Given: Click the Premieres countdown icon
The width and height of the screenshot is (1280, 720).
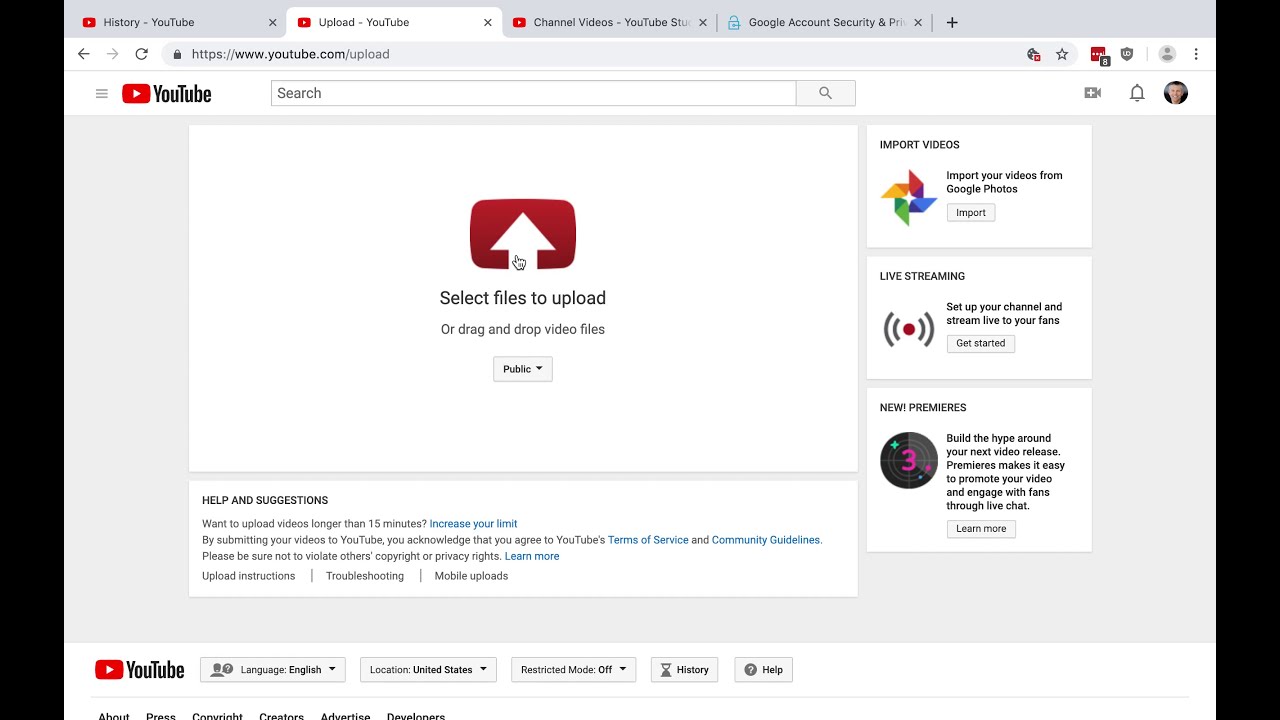Looking at the screenshot, I should tap(908, 460).
